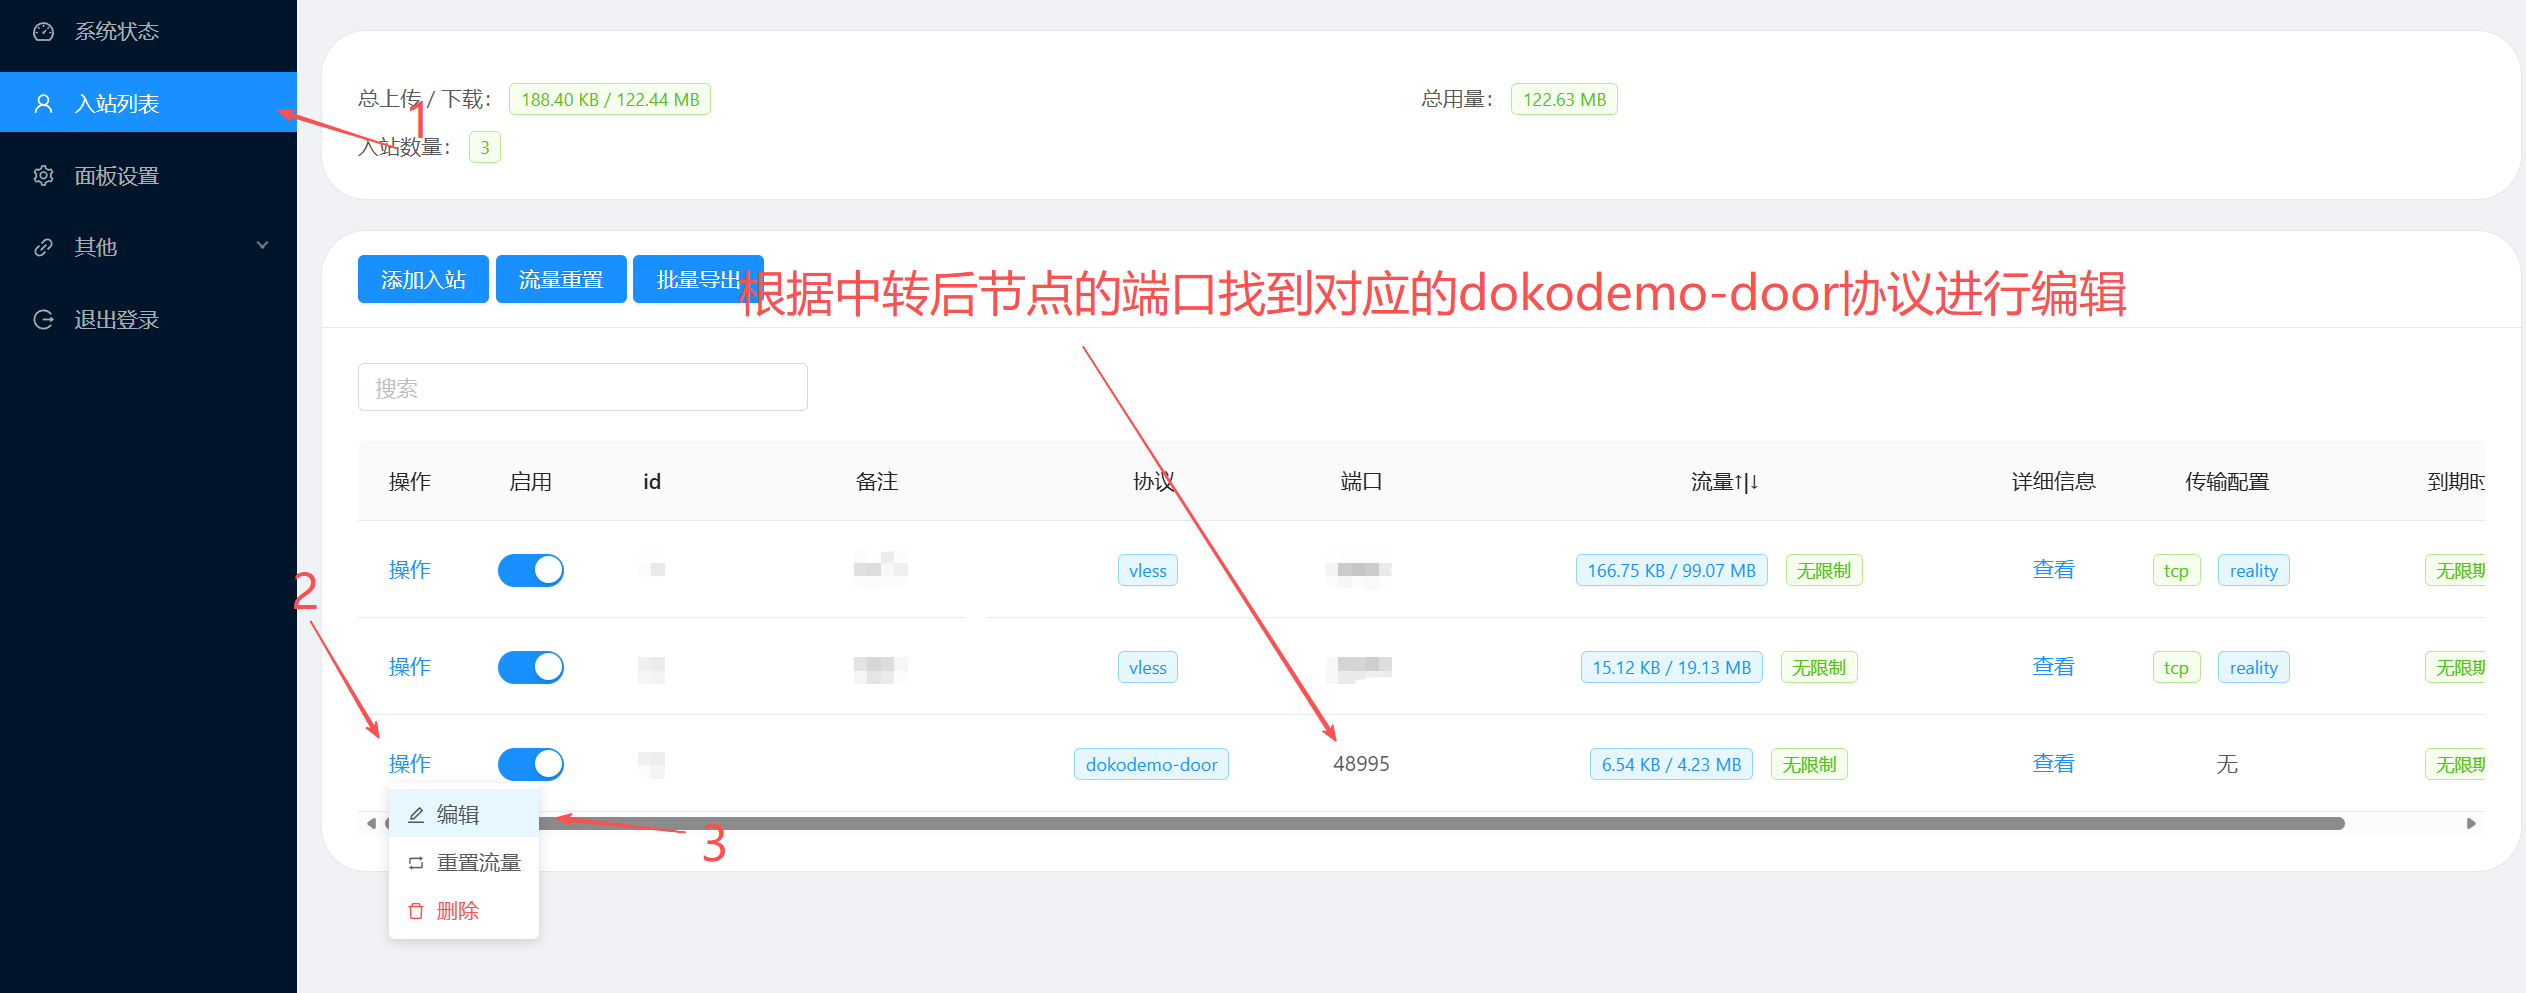
Task: Click the vless tag in the 15.12 KB row
Action: coord(1148,668)
